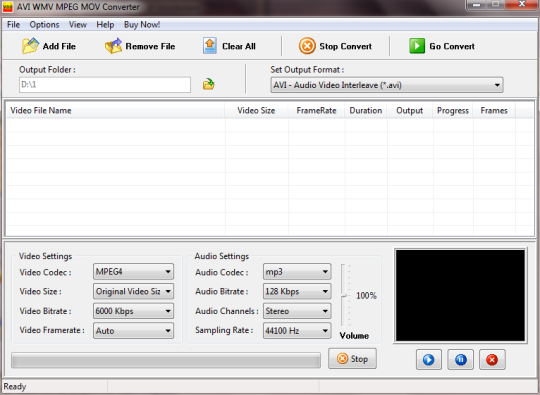540x395 pixels.
Task: Expand the Video Size dropdown
Action: click(133, 291)
